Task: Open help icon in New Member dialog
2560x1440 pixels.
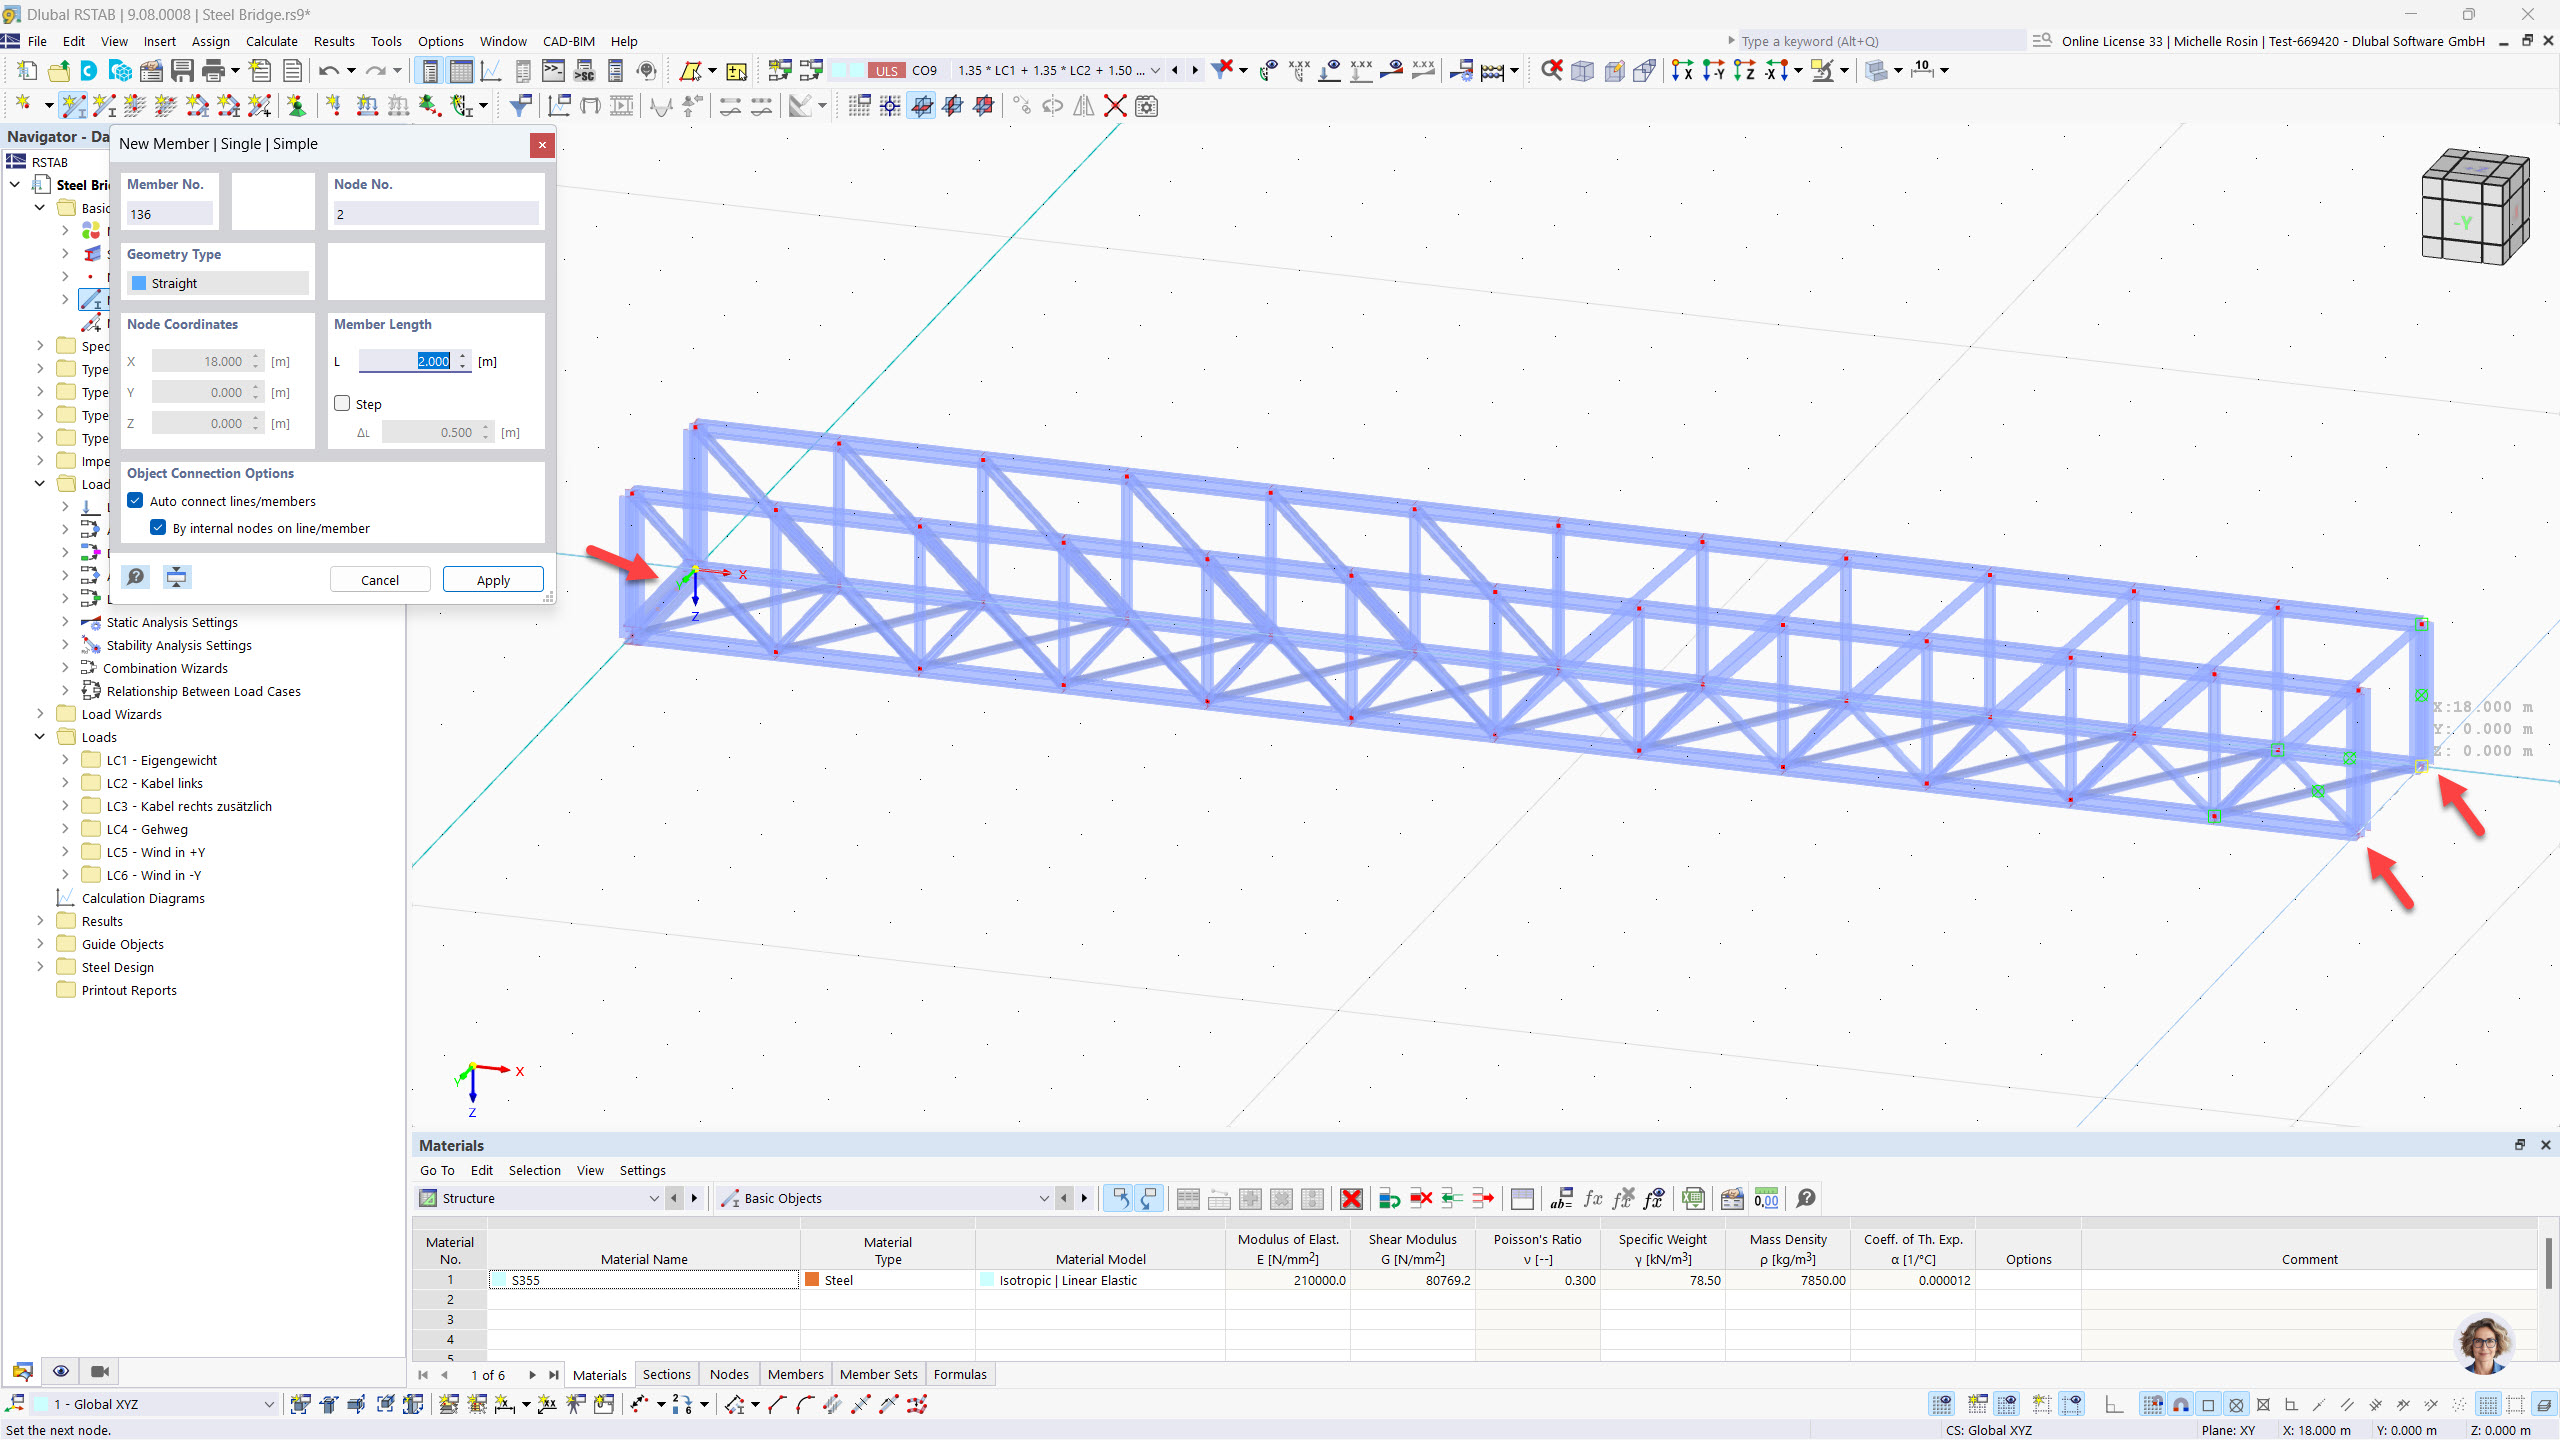Action: pyautogui.click(x=136, y=577)
